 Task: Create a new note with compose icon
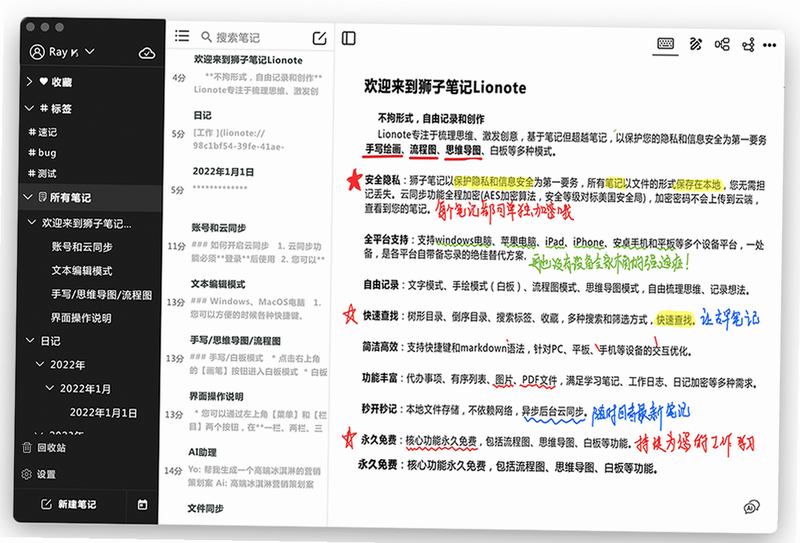coord(319,38)
